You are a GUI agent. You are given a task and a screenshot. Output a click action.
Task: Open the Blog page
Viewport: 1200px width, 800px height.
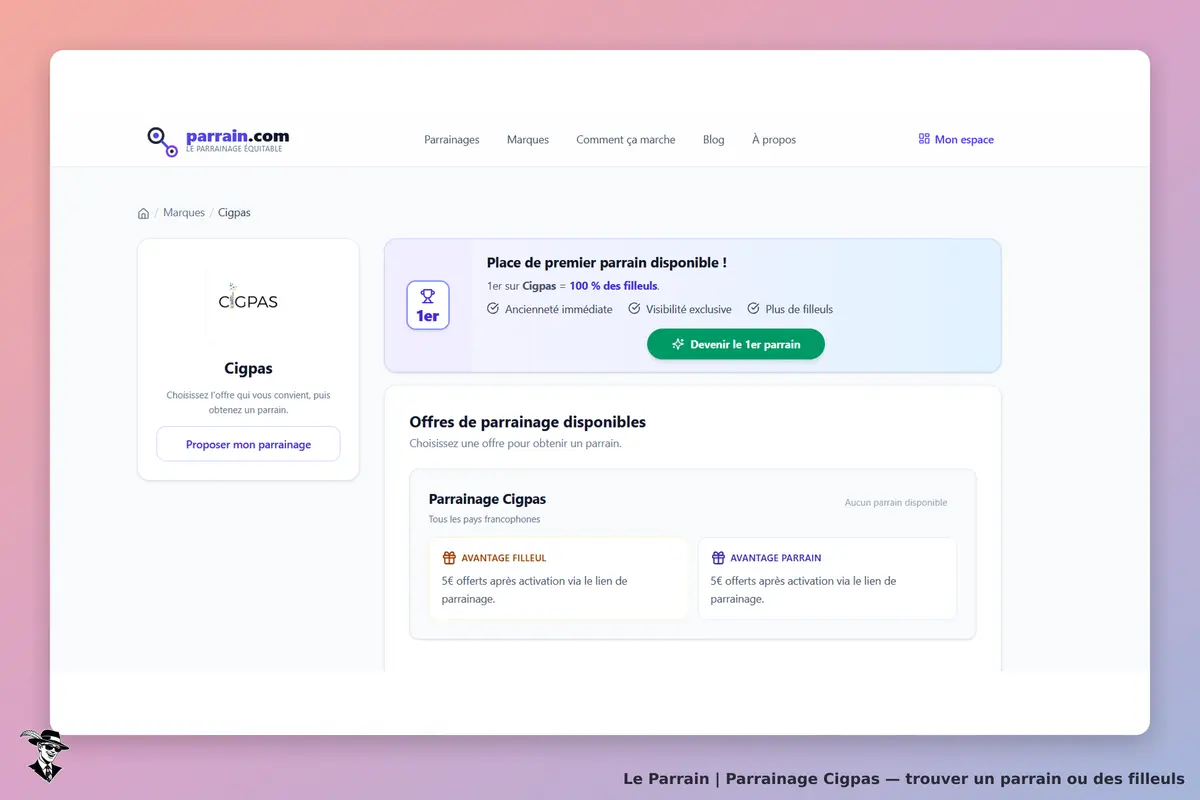(x=714, y=140)
